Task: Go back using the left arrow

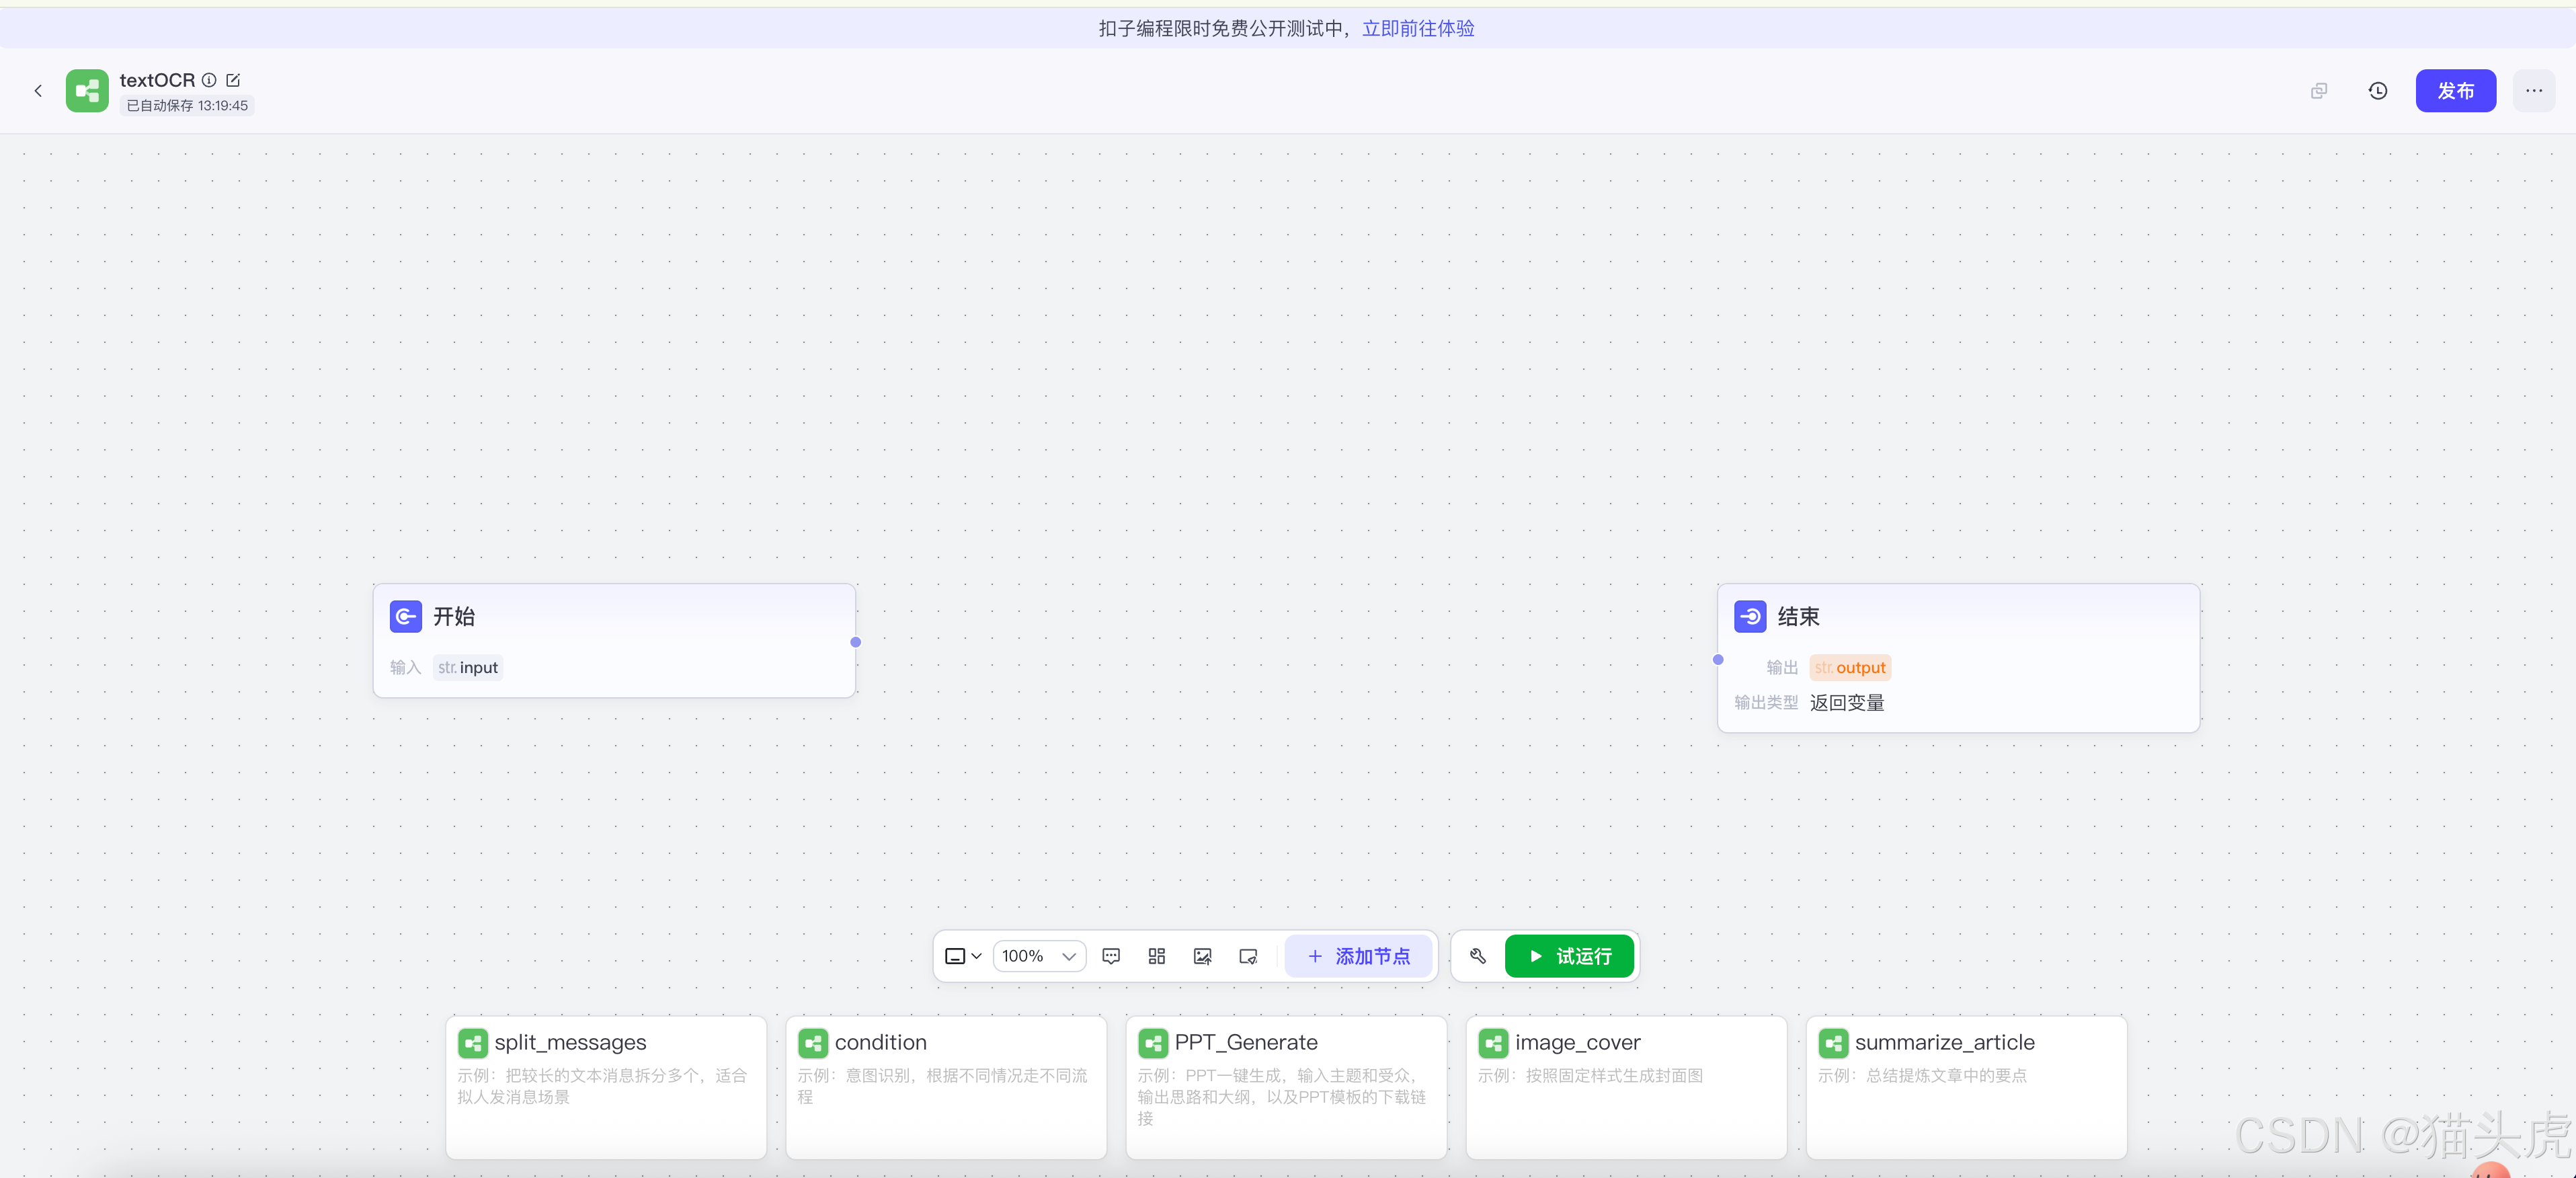Action: (38, 91)
